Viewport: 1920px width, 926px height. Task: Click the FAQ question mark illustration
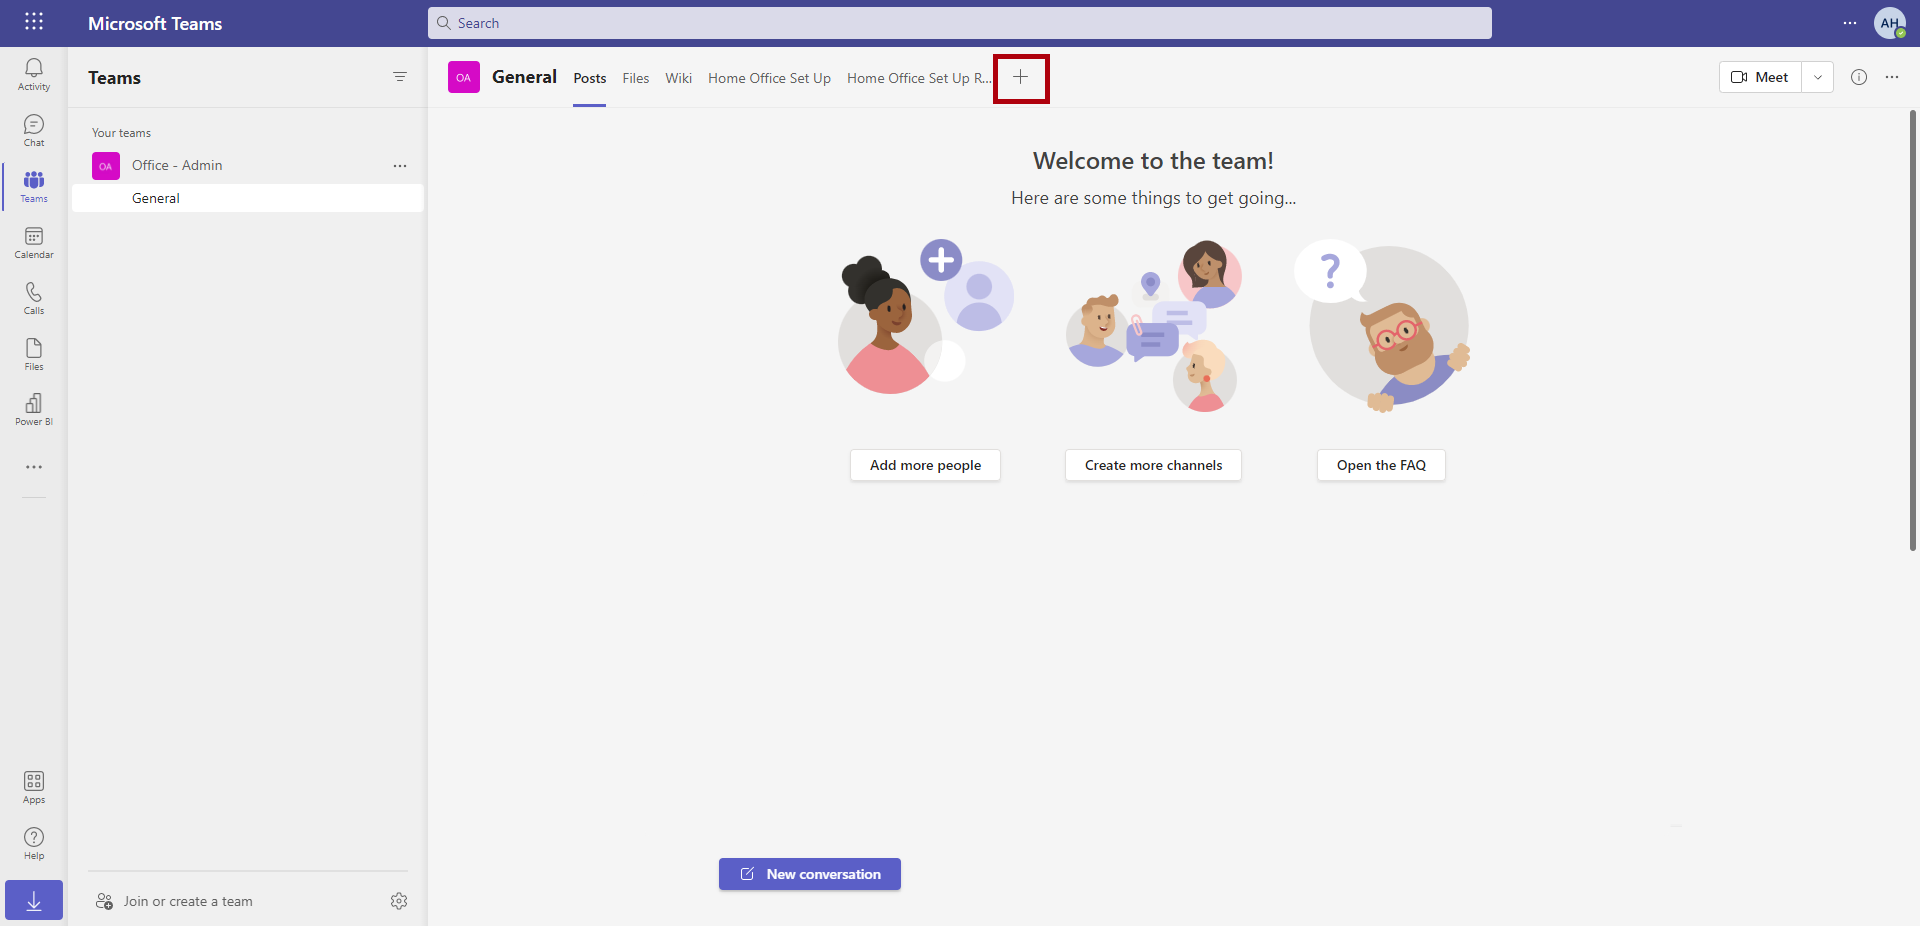[x=1382, y=325]
